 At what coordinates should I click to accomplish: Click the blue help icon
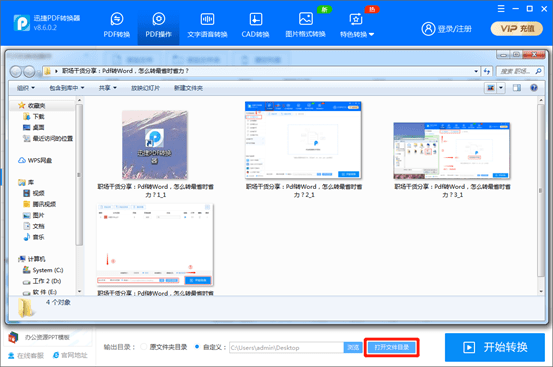tap(534, 88)
